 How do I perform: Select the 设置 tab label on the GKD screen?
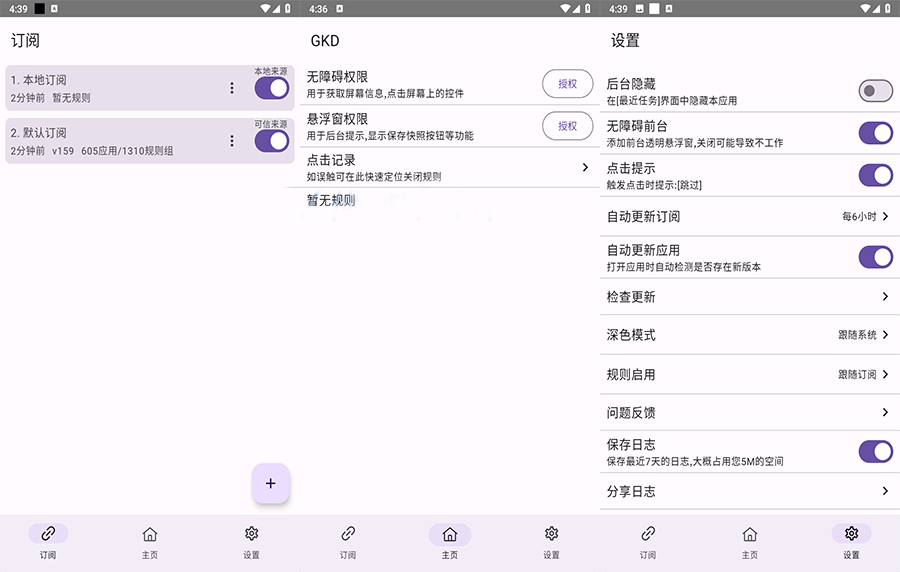coord(552,555)
